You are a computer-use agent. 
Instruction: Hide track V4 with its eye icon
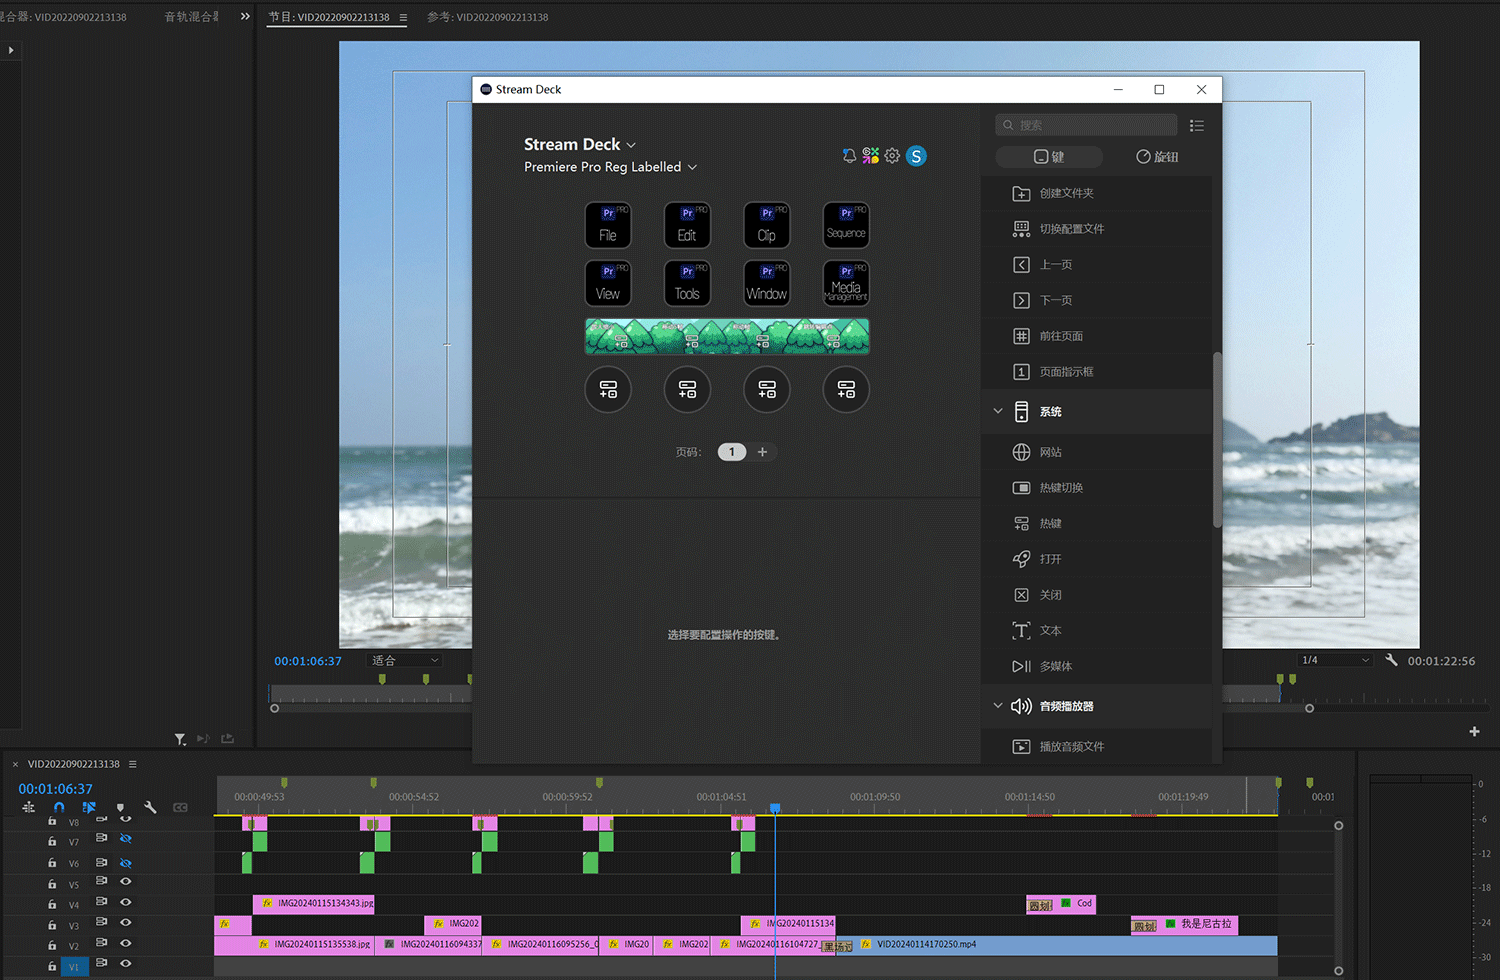pos(126,902)
